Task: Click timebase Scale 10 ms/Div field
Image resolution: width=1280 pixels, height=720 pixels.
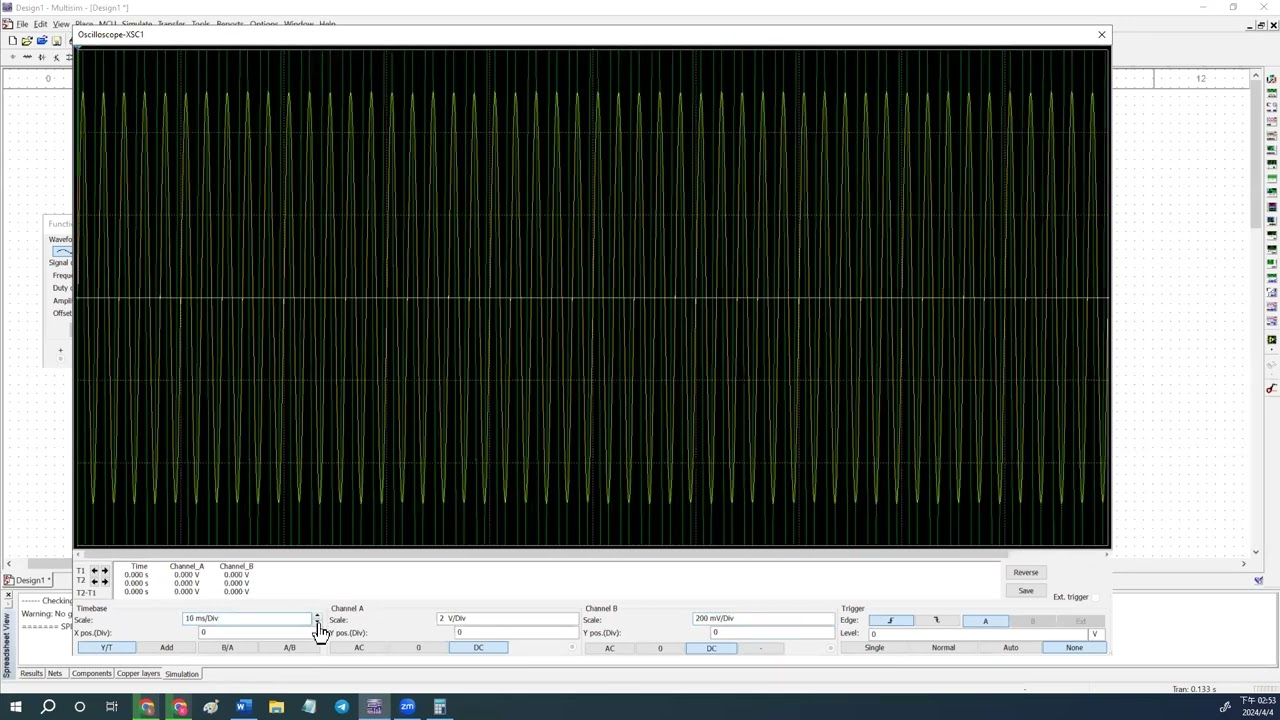Action: pos(246,618)
